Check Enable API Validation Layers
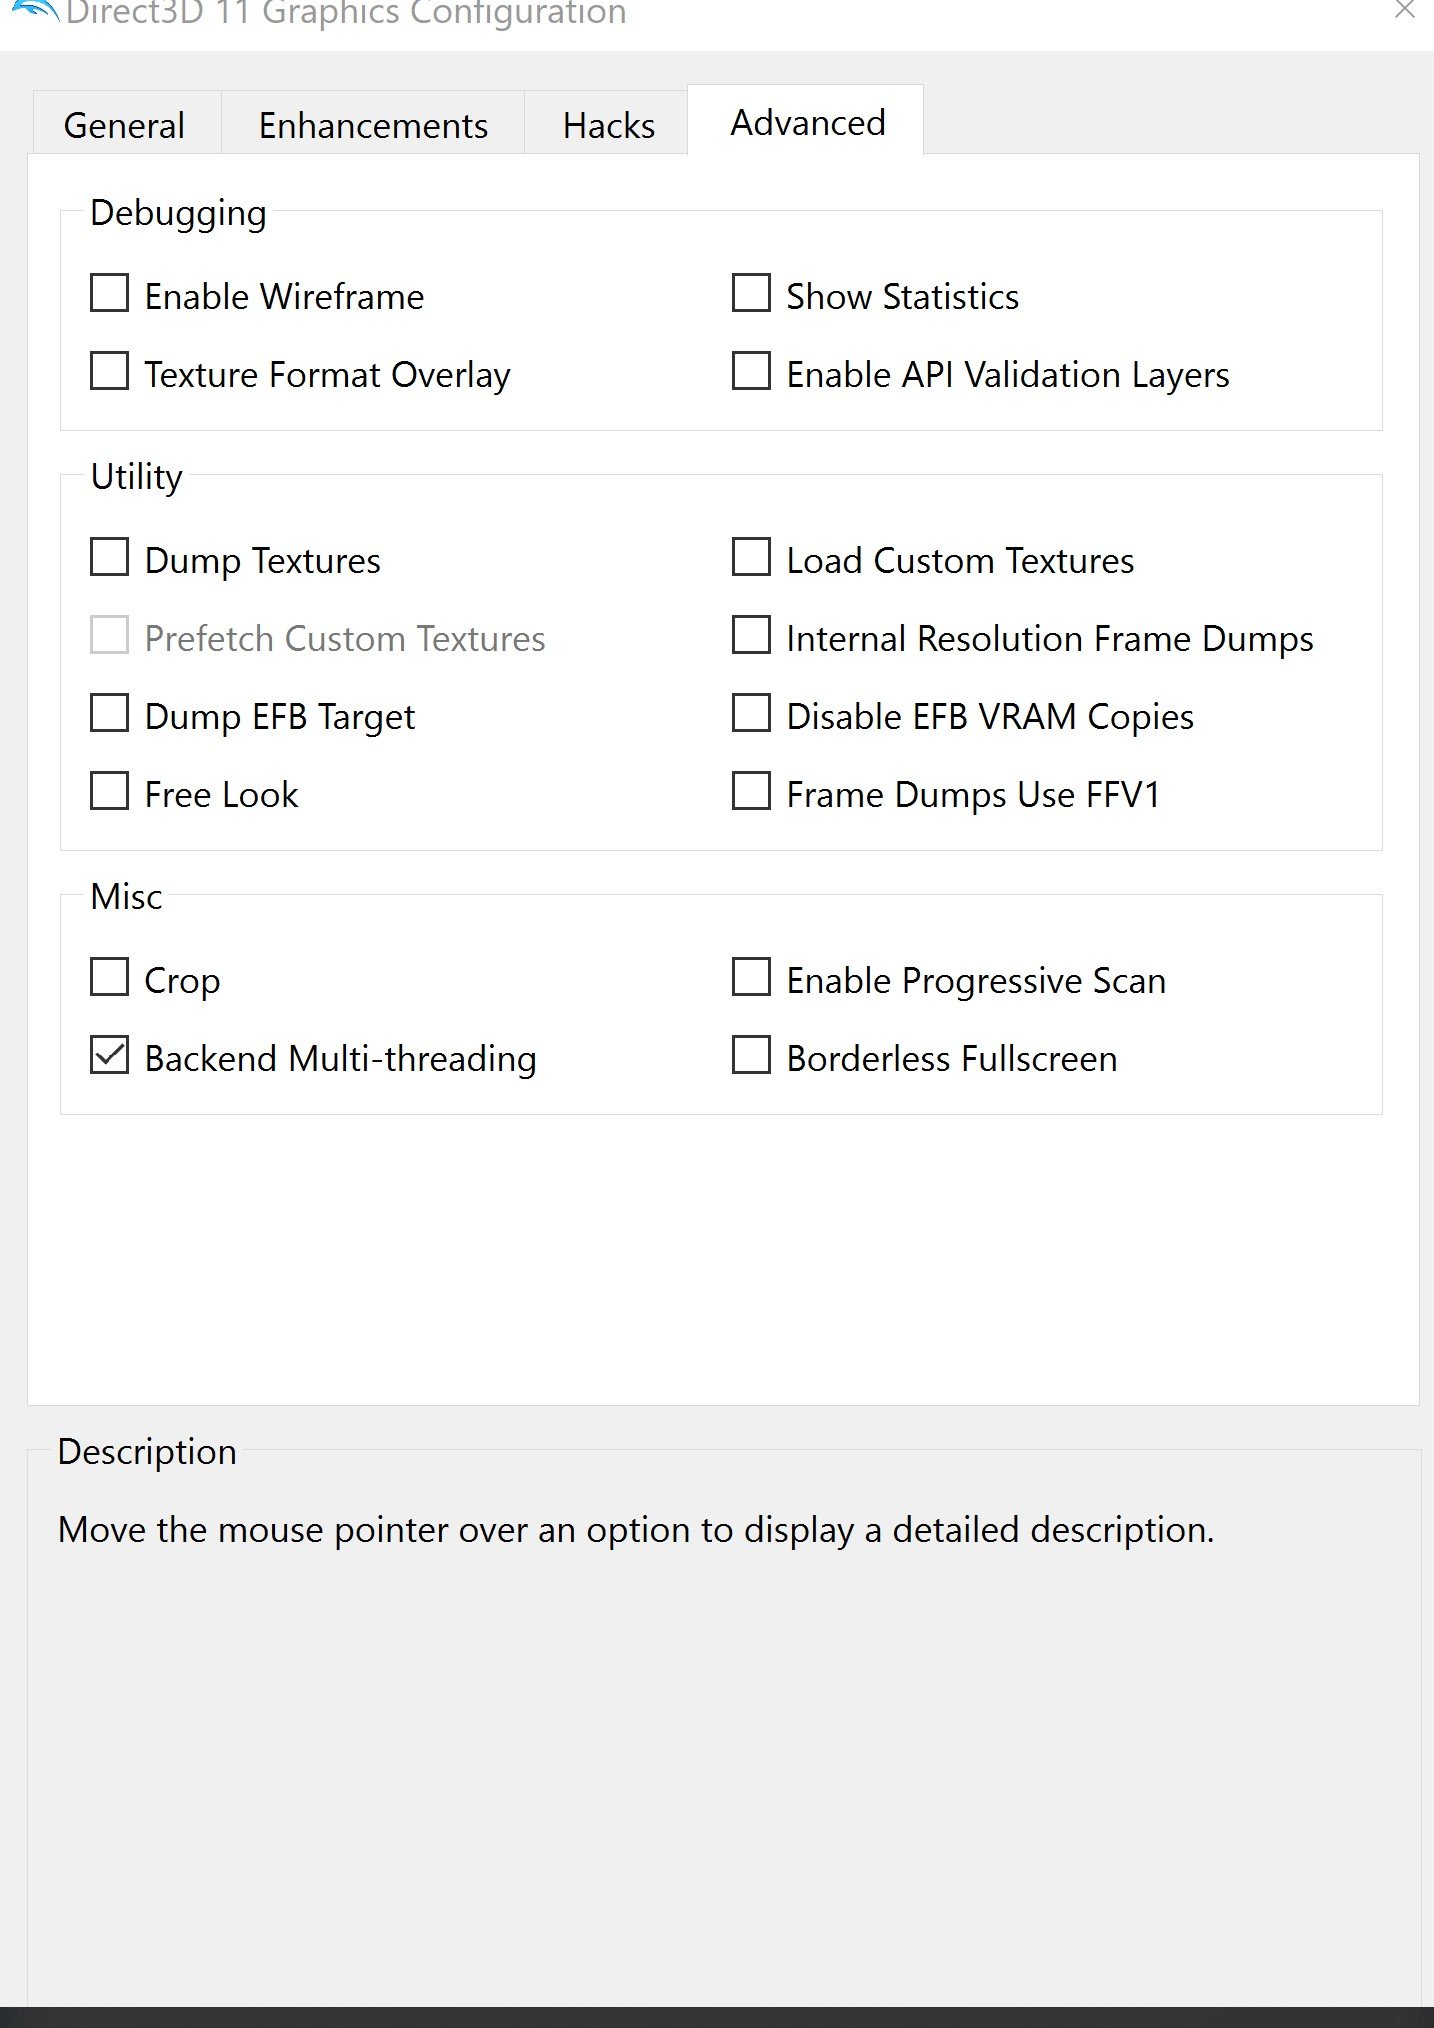The height and width of the screenshot is (2028, 1434). pyautogui.click(x=751, y=372)
